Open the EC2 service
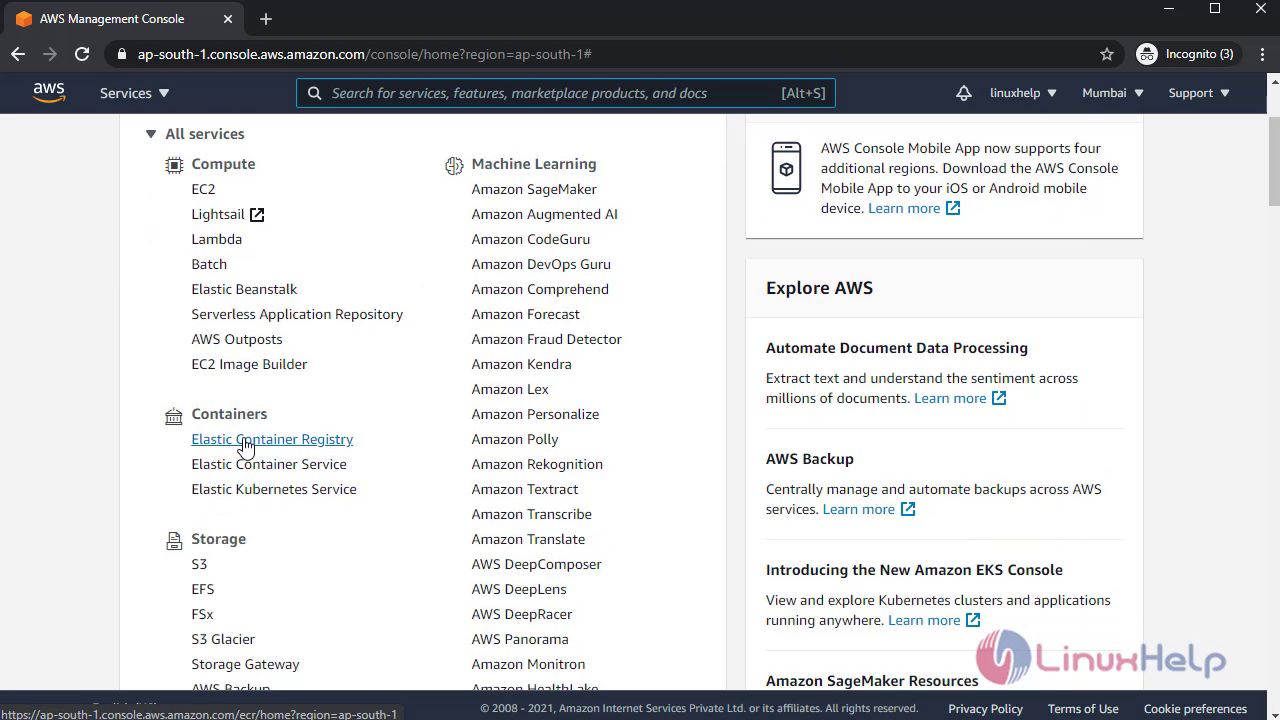Image resolution: width=1280 pixels, height=720 pixels. 203,189
